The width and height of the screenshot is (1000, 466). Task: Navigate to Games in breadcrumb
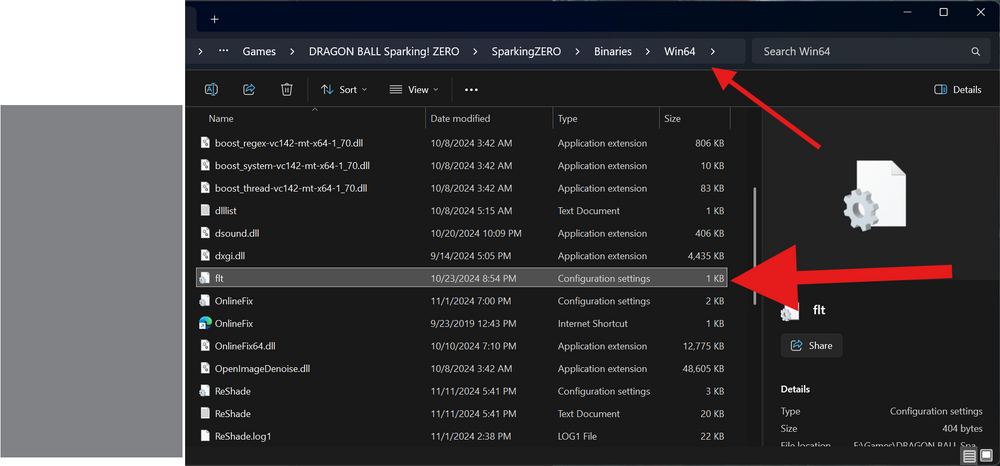259,52
